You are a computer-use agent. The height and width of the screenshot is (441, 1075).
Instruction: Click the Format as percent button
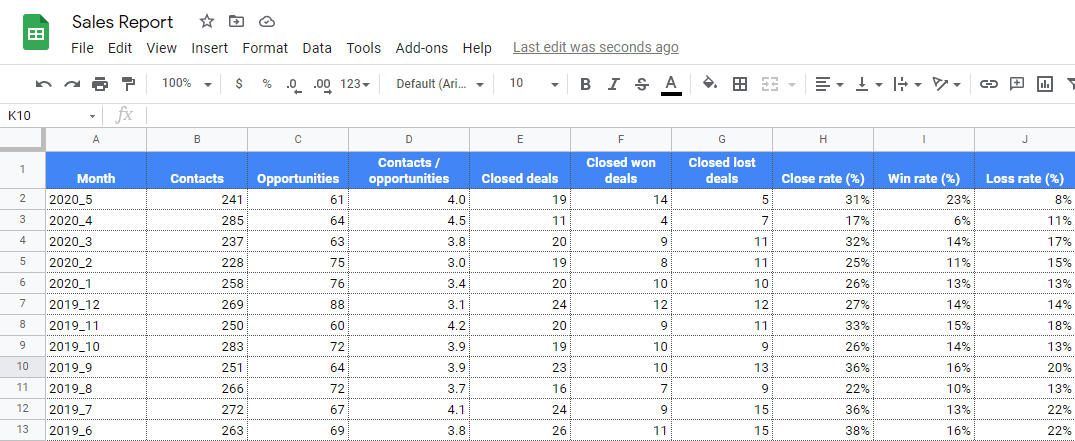[267, 84]
